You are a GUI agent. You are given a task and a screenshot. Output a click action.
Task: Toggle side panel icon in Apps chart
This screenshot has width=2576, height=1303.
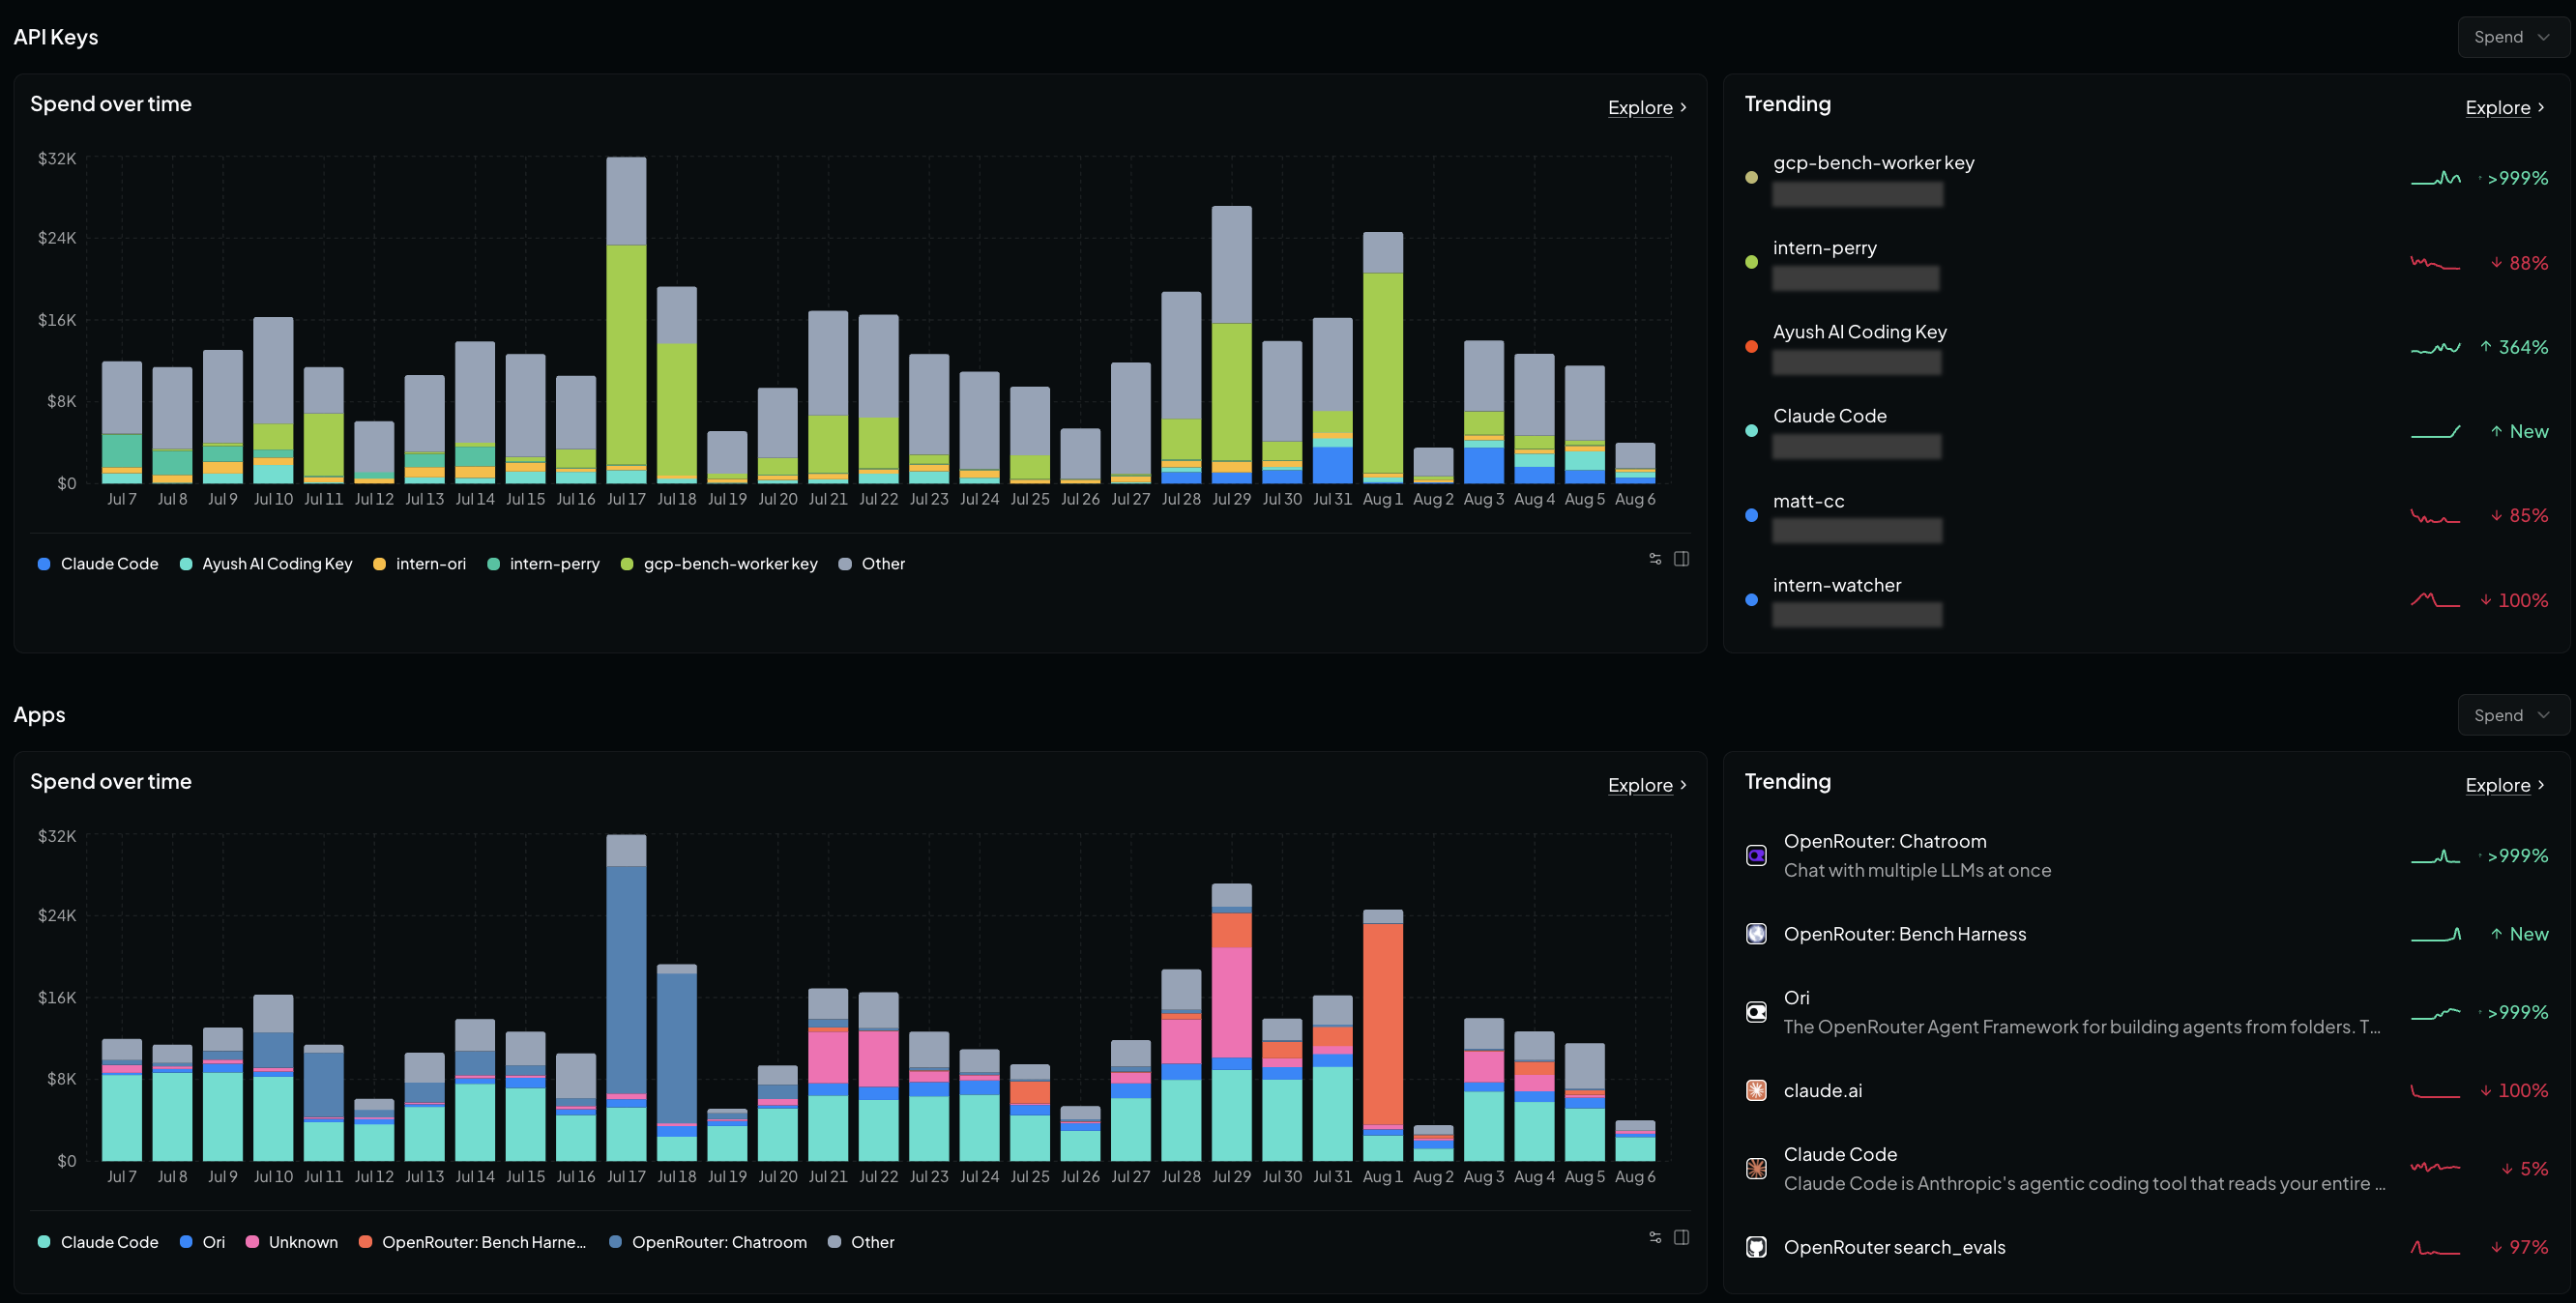point(1682,1237)
